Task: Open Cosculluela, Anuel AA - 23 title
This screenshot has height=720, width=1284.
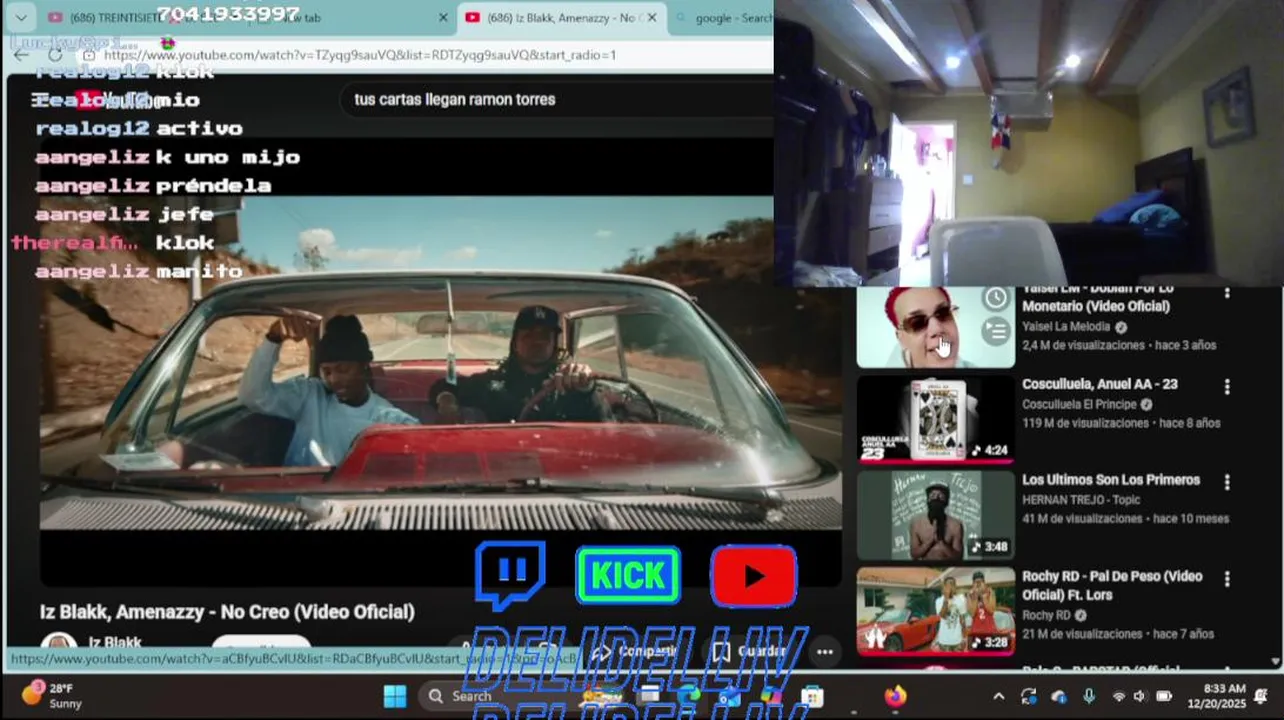Action: 1100,384
